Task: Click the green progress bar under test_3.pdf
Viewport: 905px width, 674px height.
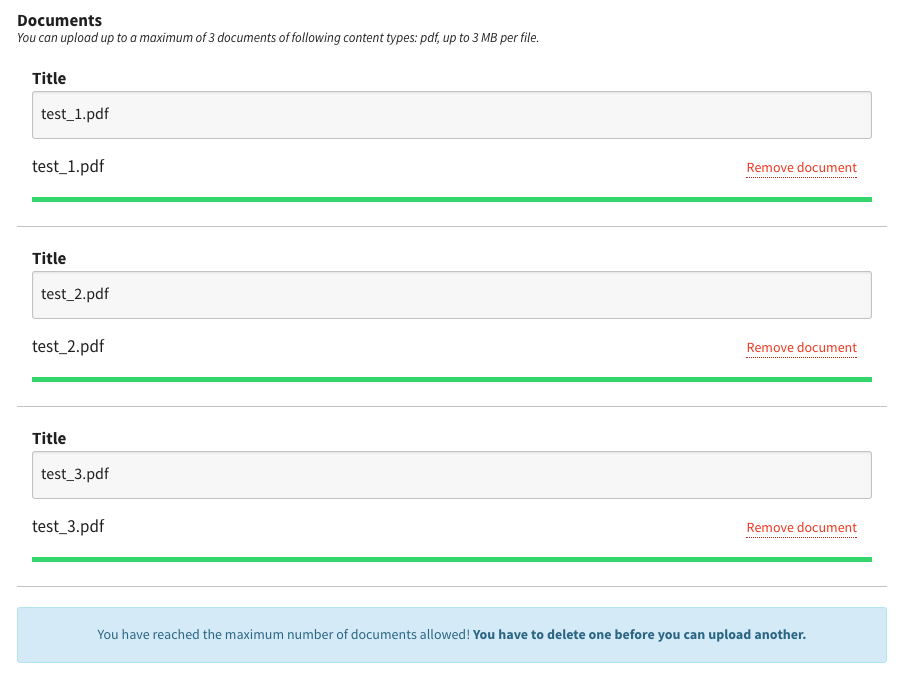Action: 451,560
